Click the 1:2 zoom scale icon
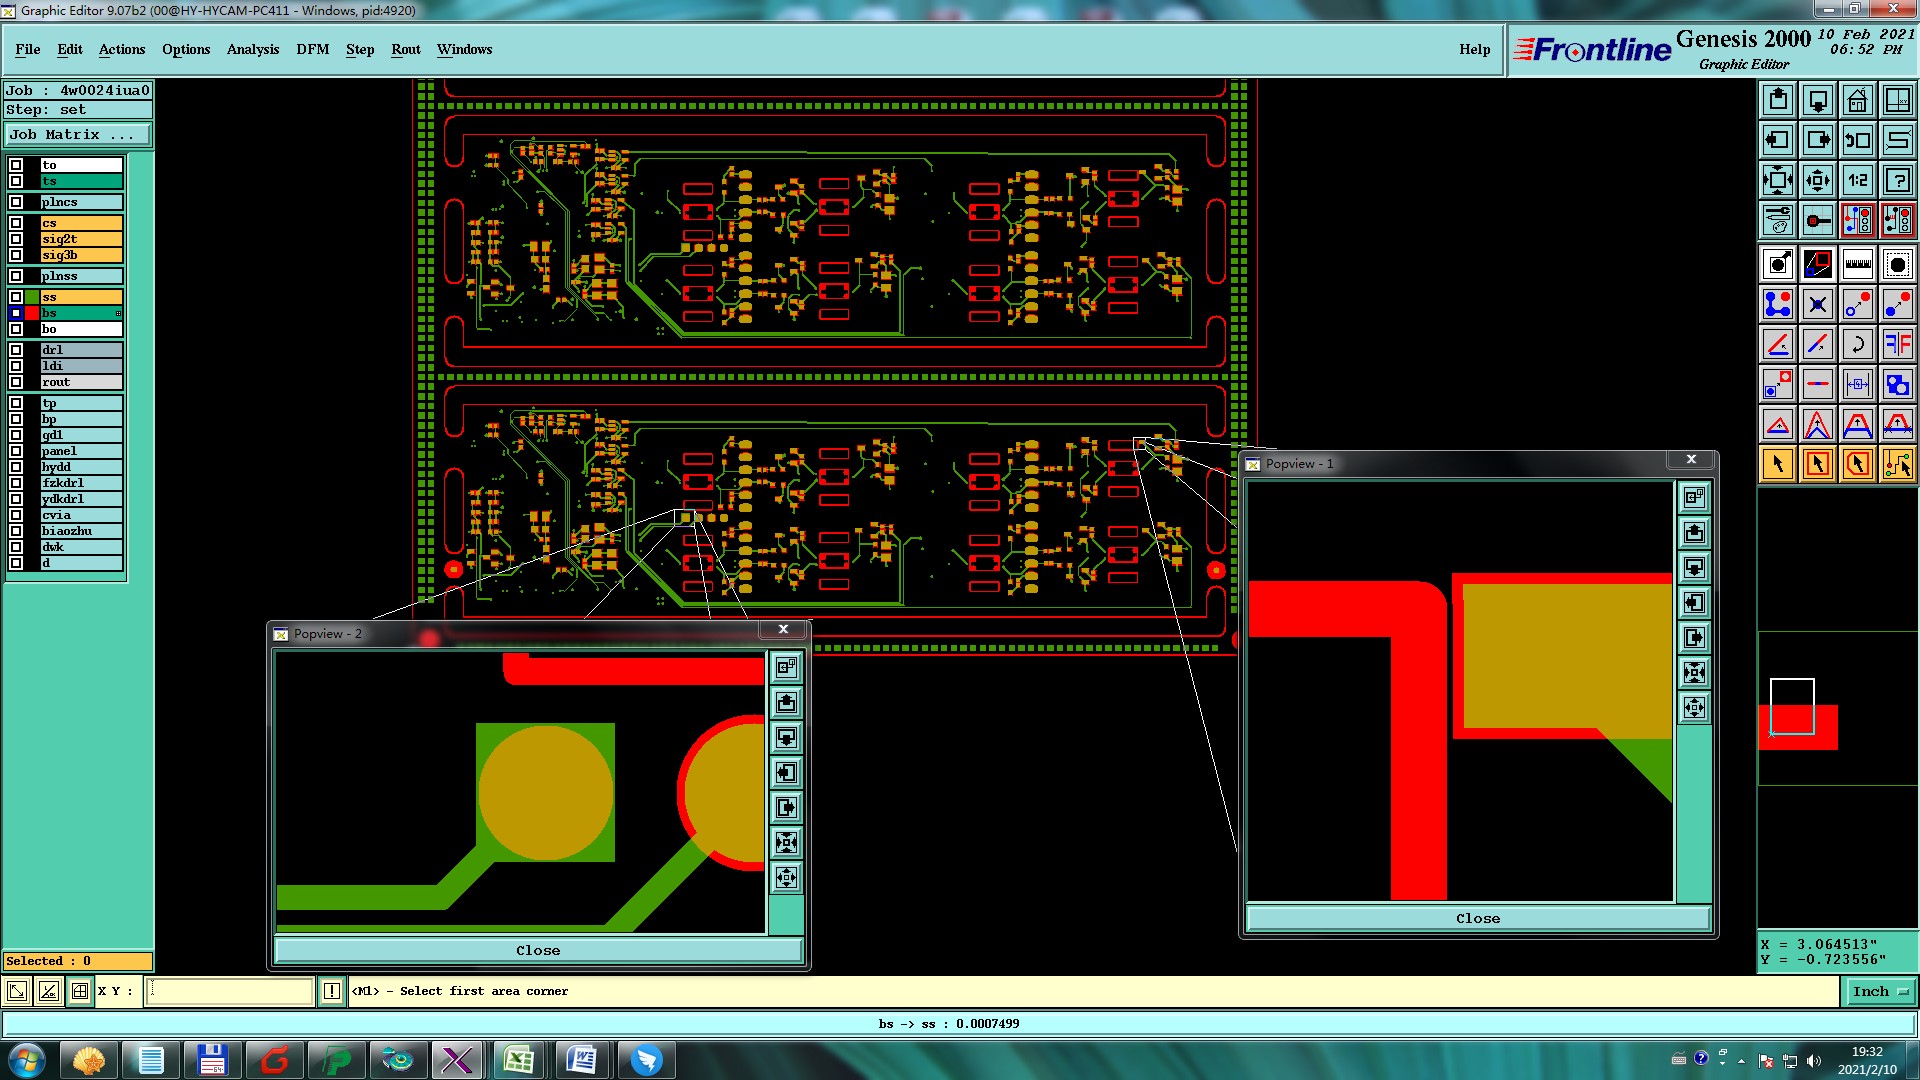The image size is (1920, 1080). [1857, 180]
